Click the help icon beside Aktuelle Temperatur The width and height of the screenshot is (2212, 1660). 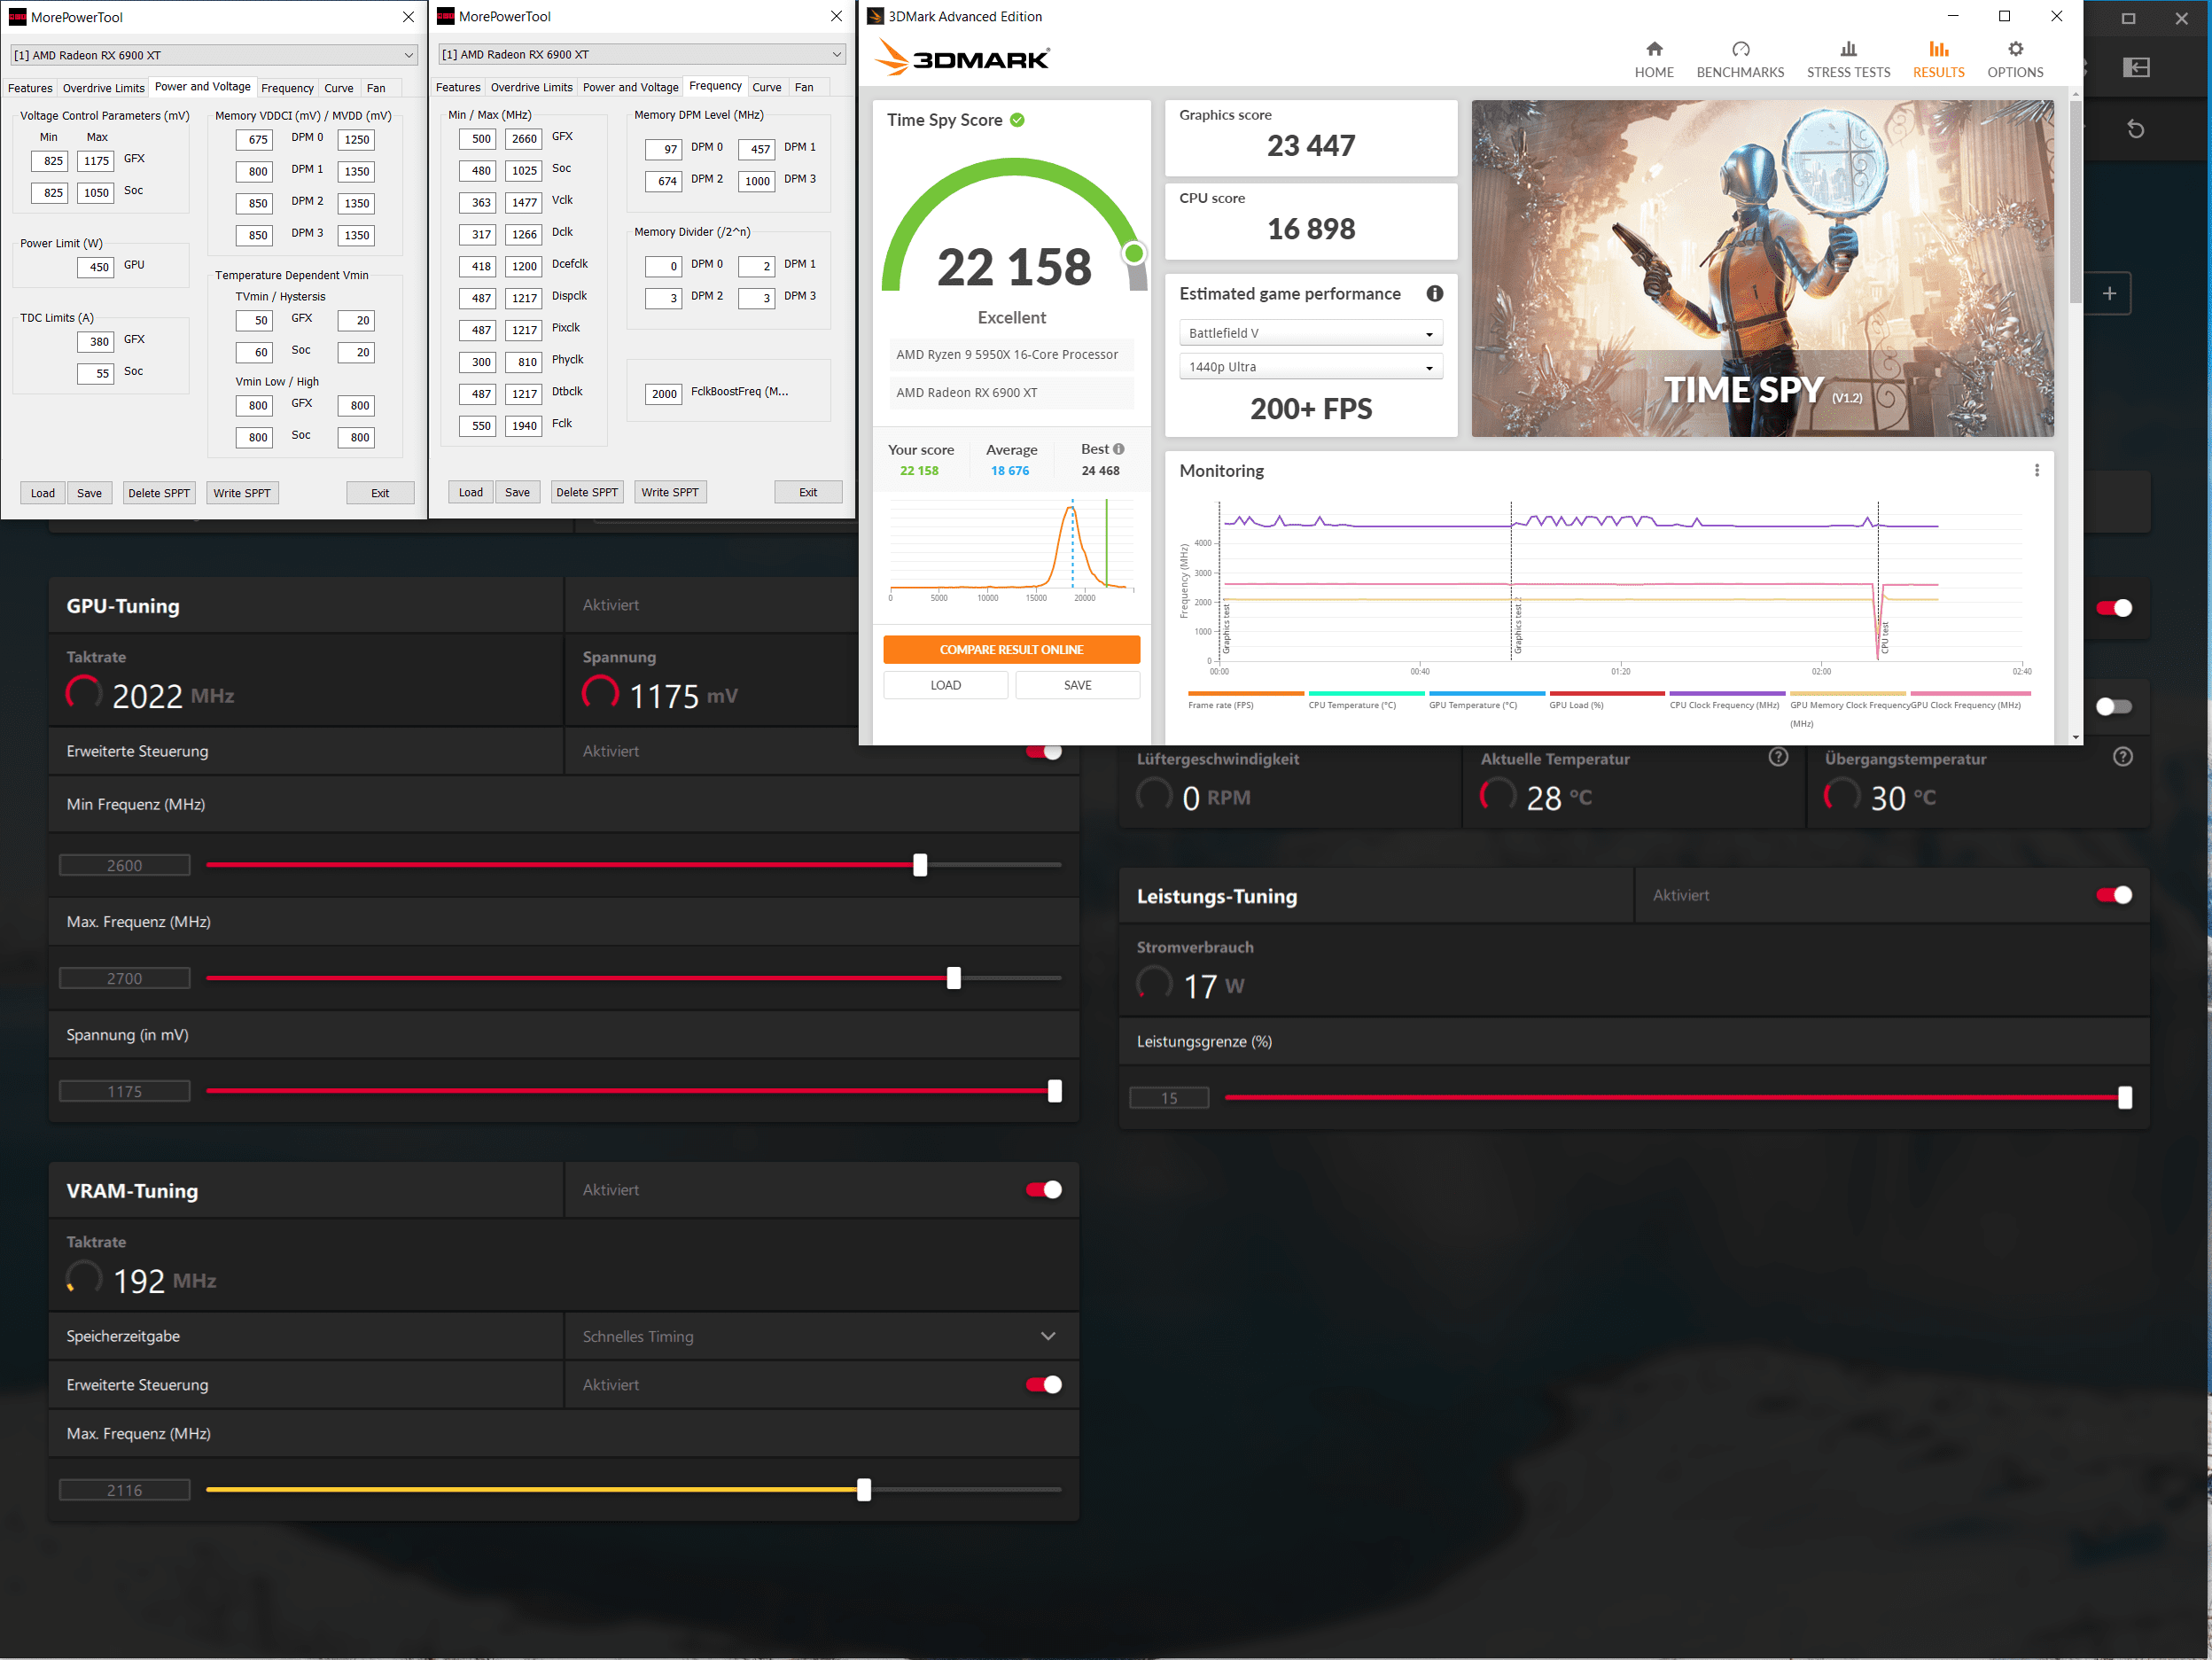1777,757
